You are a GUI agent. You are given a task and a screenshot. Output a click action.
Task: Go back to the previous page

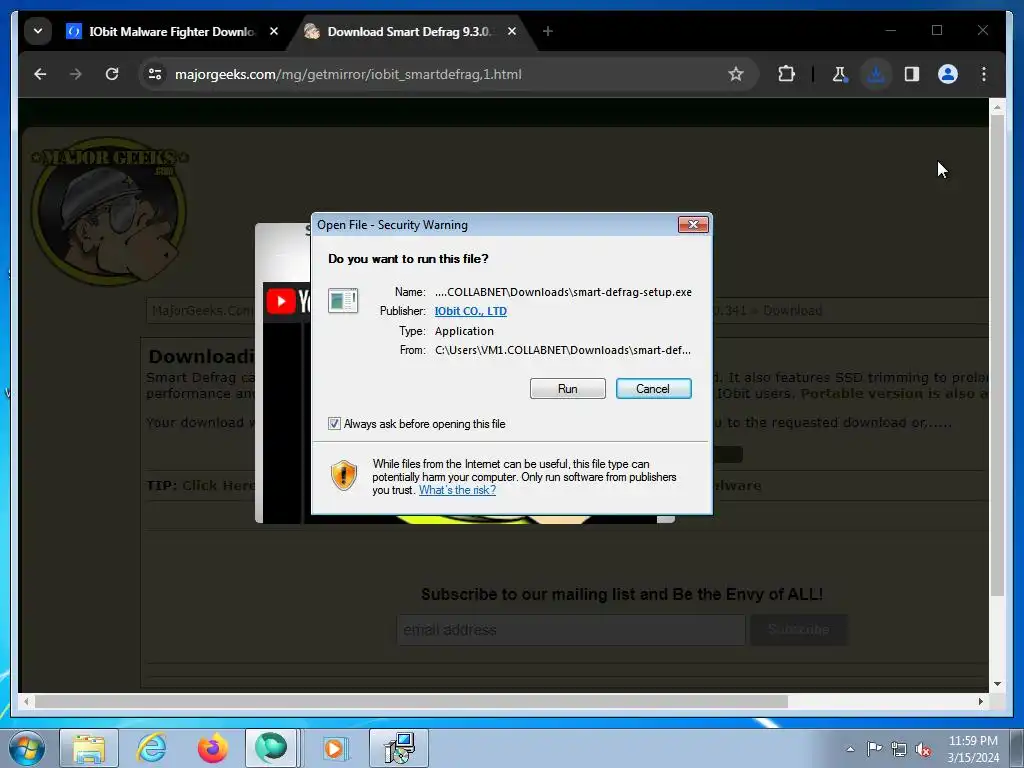40,74
